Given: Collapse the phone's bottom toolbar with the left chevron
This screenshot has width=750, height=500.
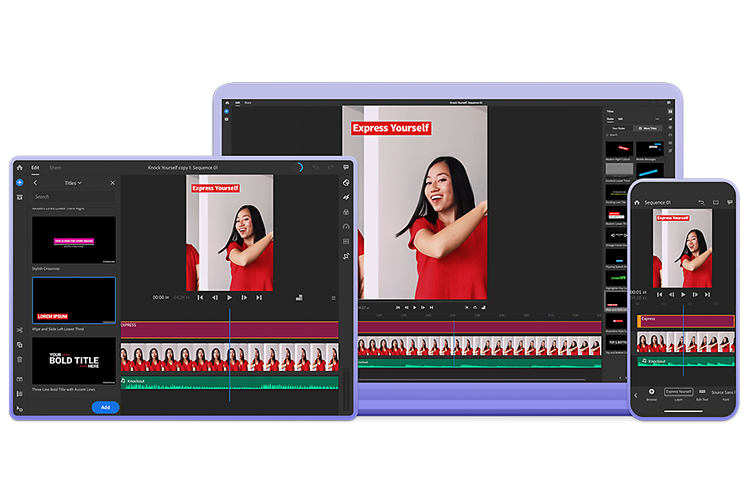Looking at the screenshot, I should click(x=635, y=394).
